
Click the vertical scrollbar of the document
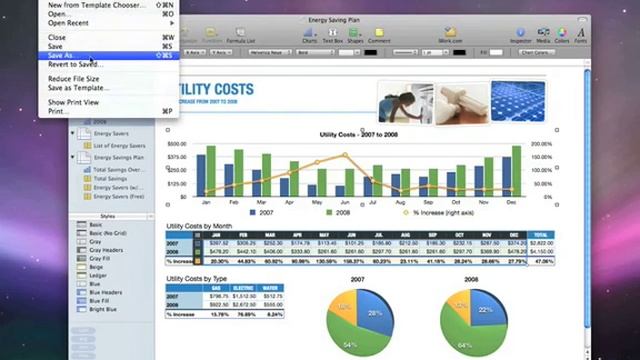tap(587, 198)
